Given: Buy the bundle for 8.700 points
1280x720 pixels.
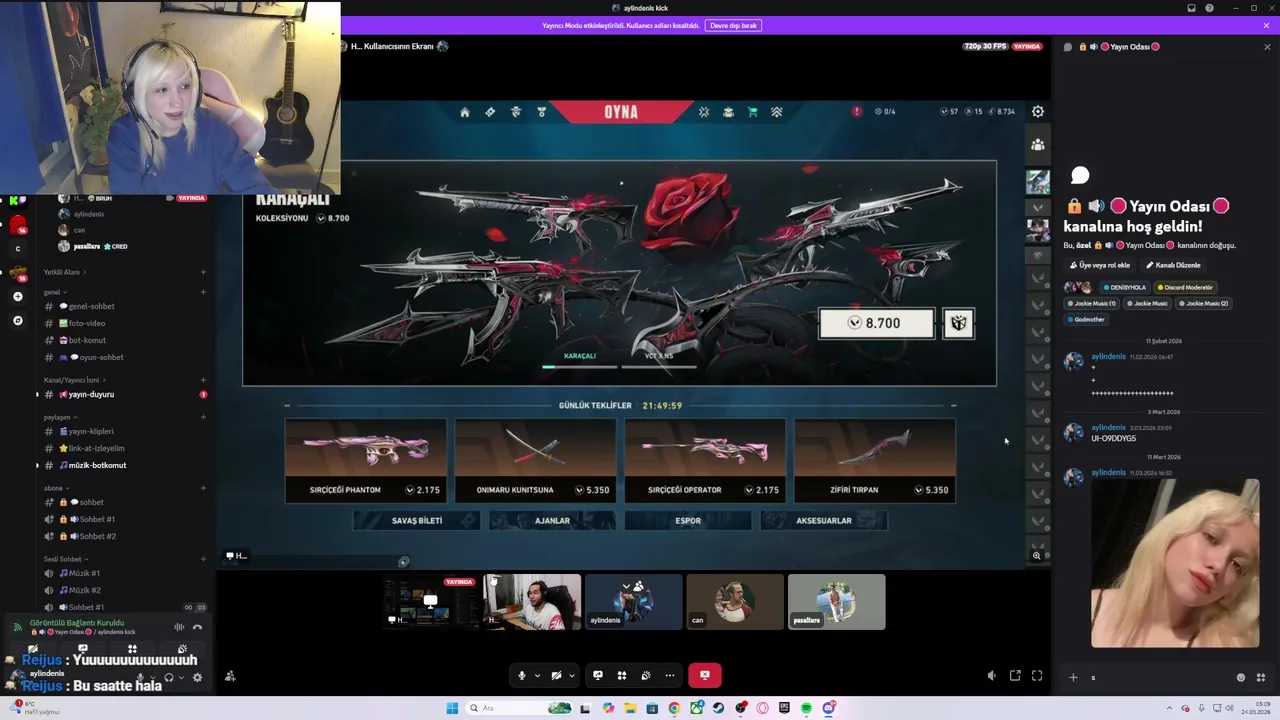Looking at the screenshot, I should pos(876,323).
